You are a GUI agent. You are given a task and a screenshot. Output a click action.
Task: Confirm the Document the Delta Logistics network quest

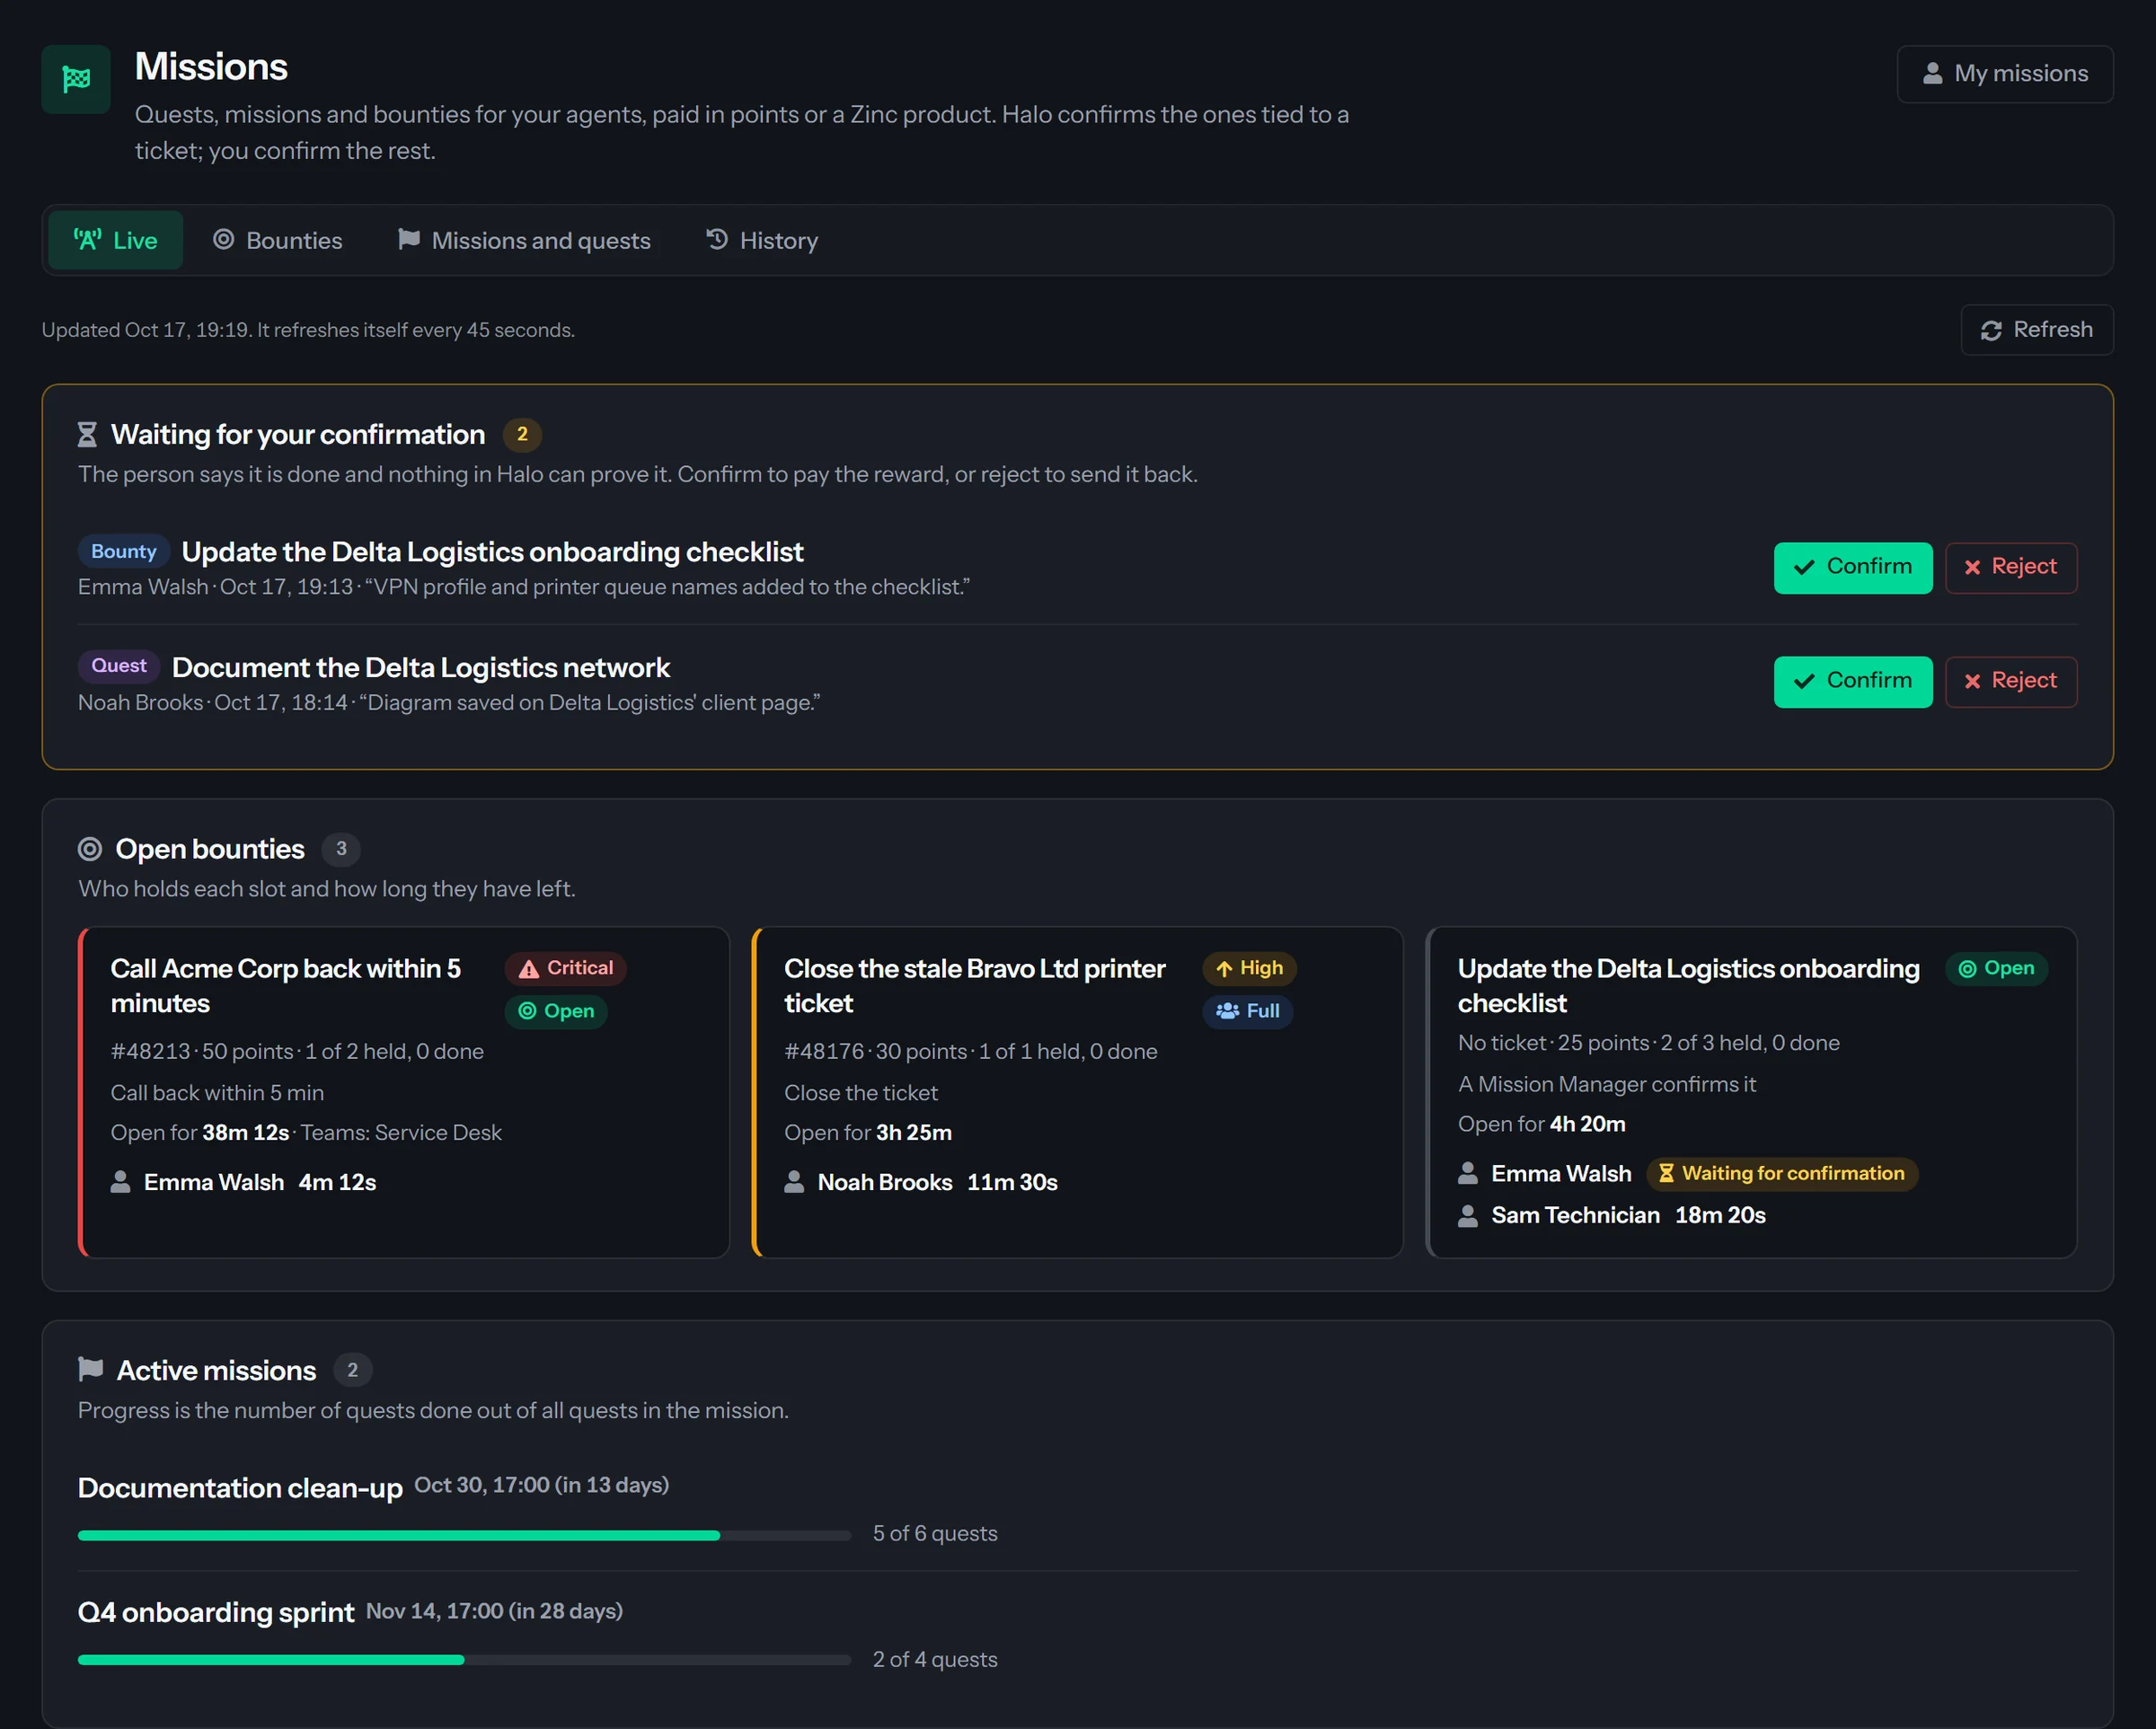click(x=1852, y=681)
